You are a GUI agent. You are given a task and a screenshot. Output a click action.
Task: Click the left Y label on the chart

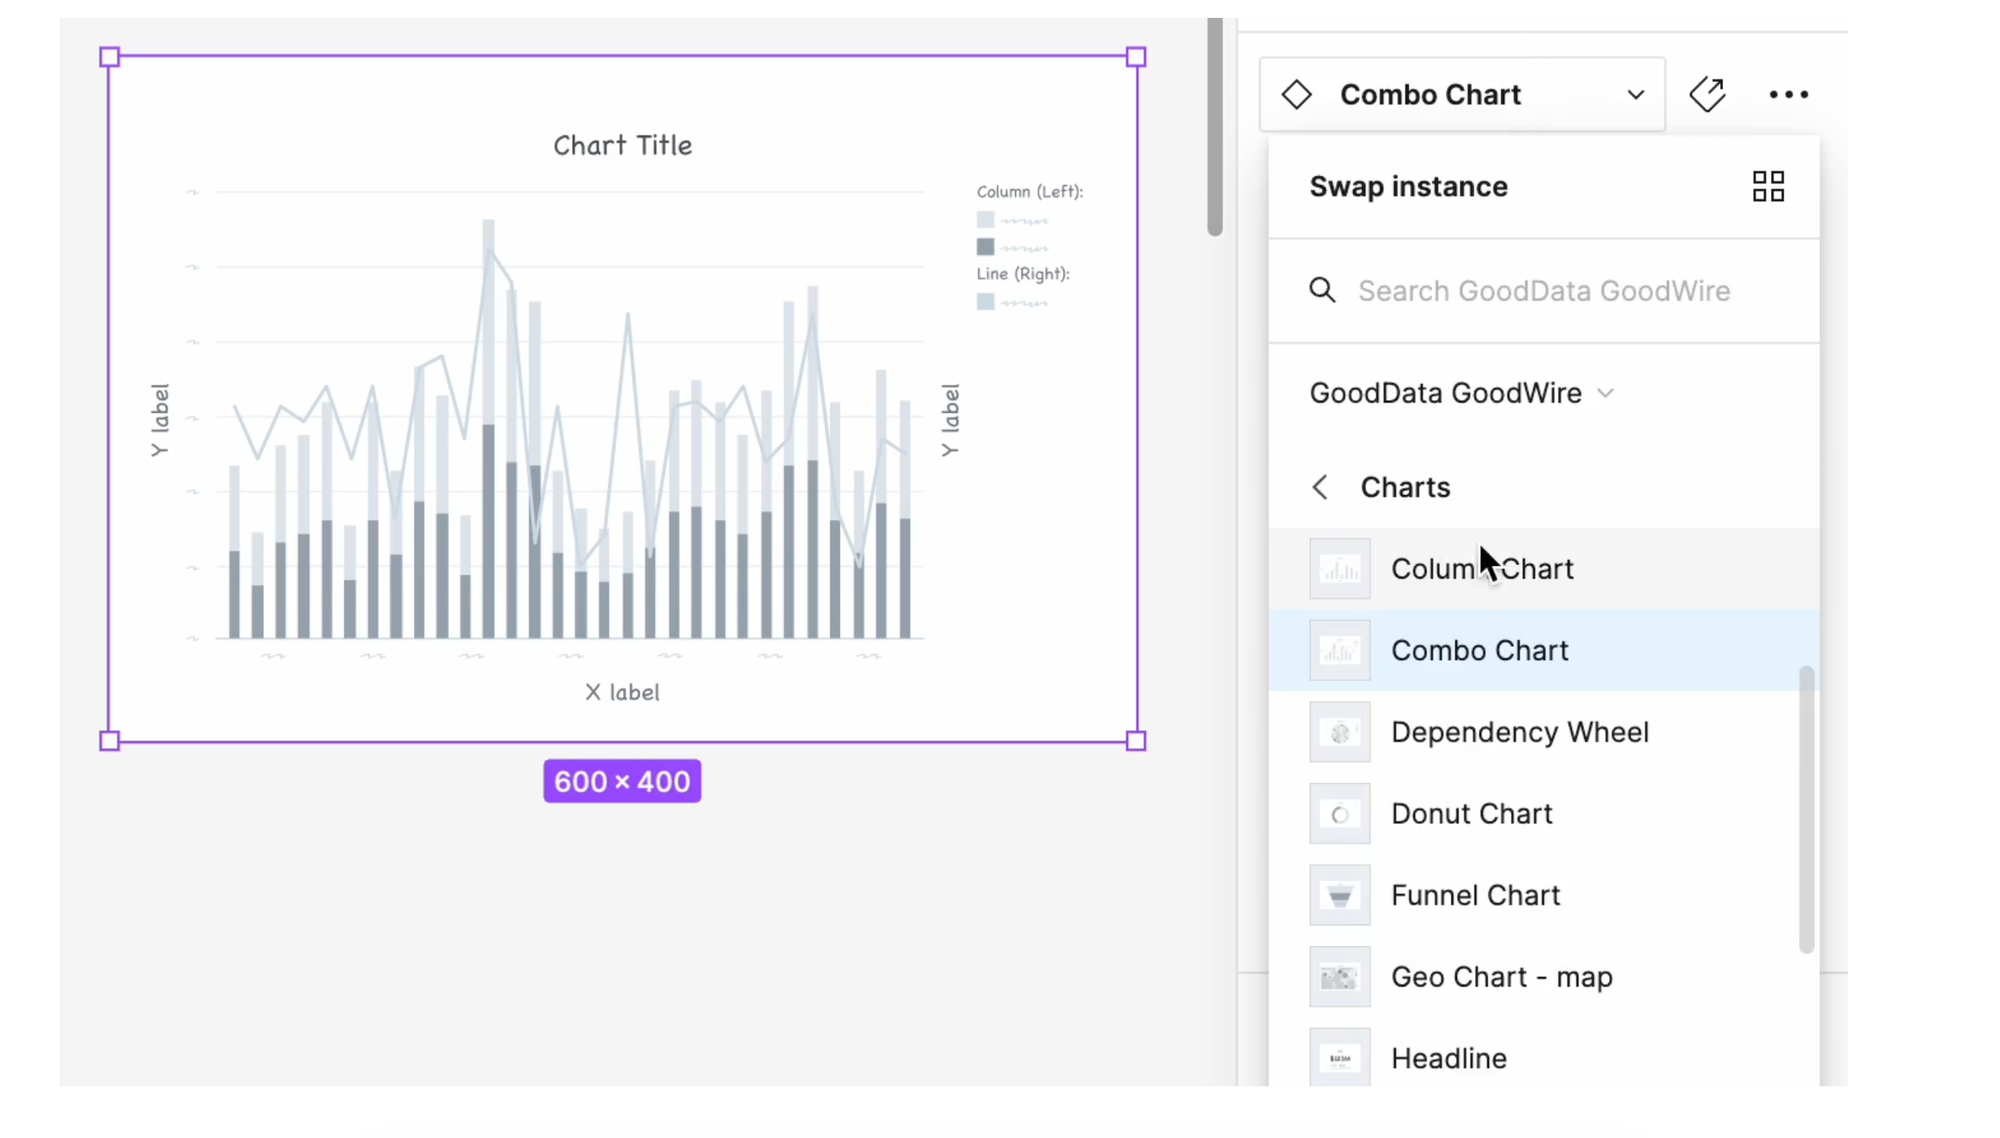(159, 420)
